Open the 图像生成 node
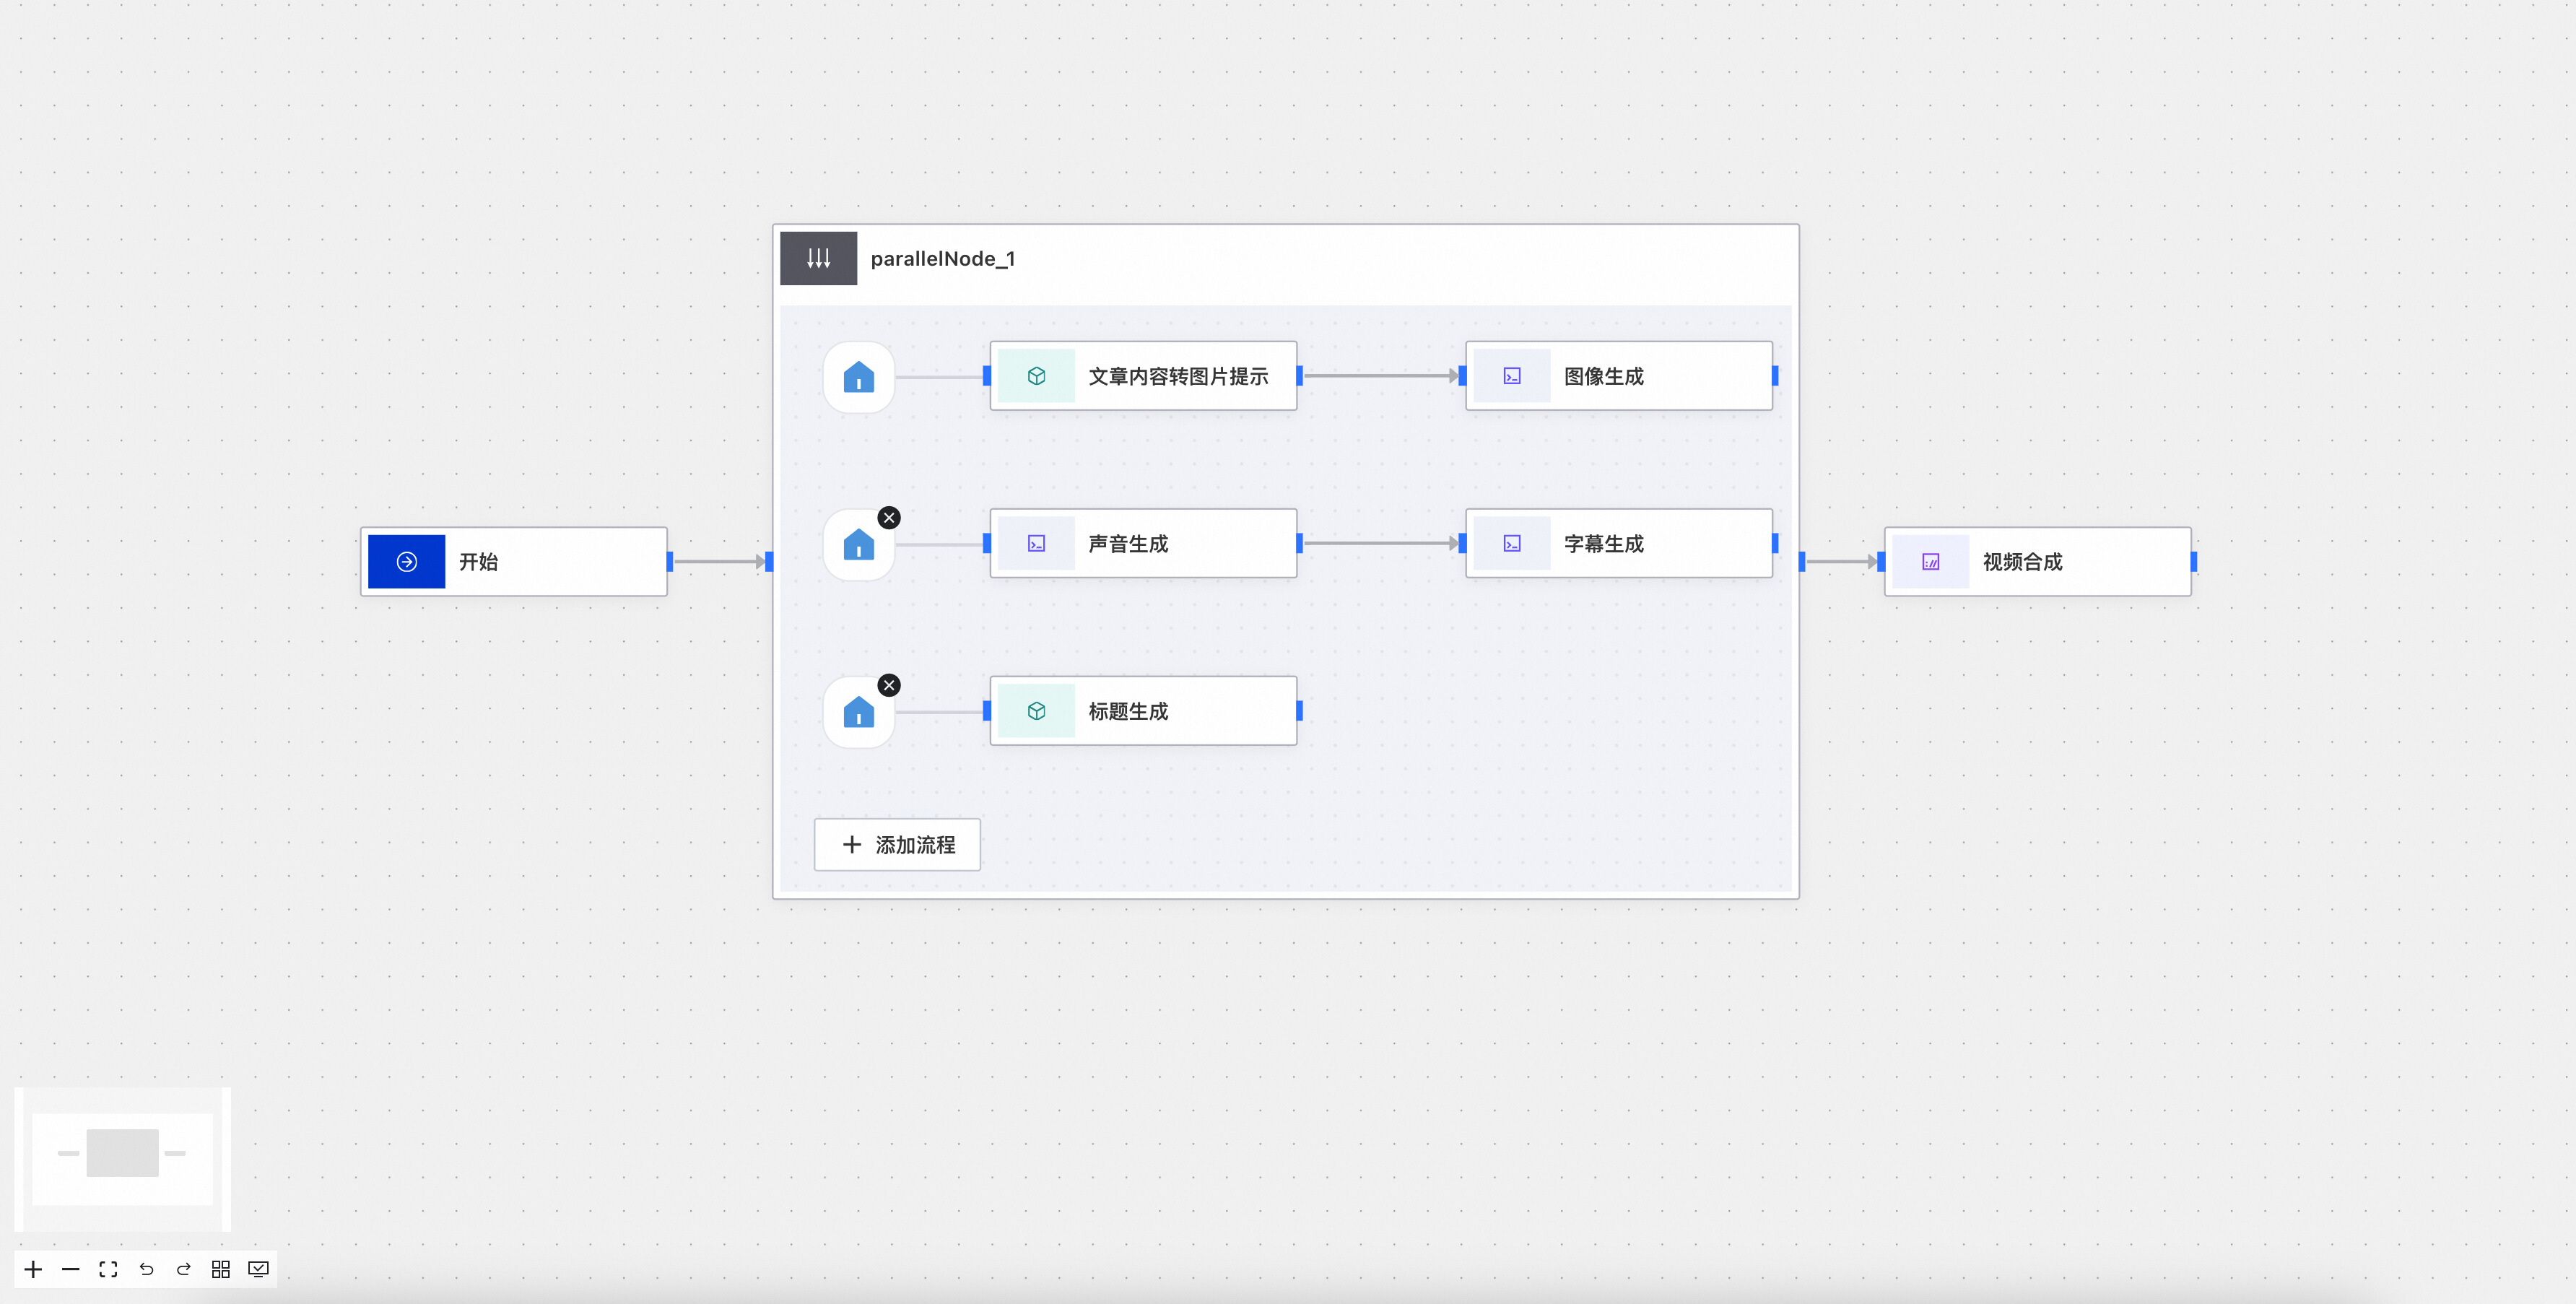 click(x=1618, y=376)
